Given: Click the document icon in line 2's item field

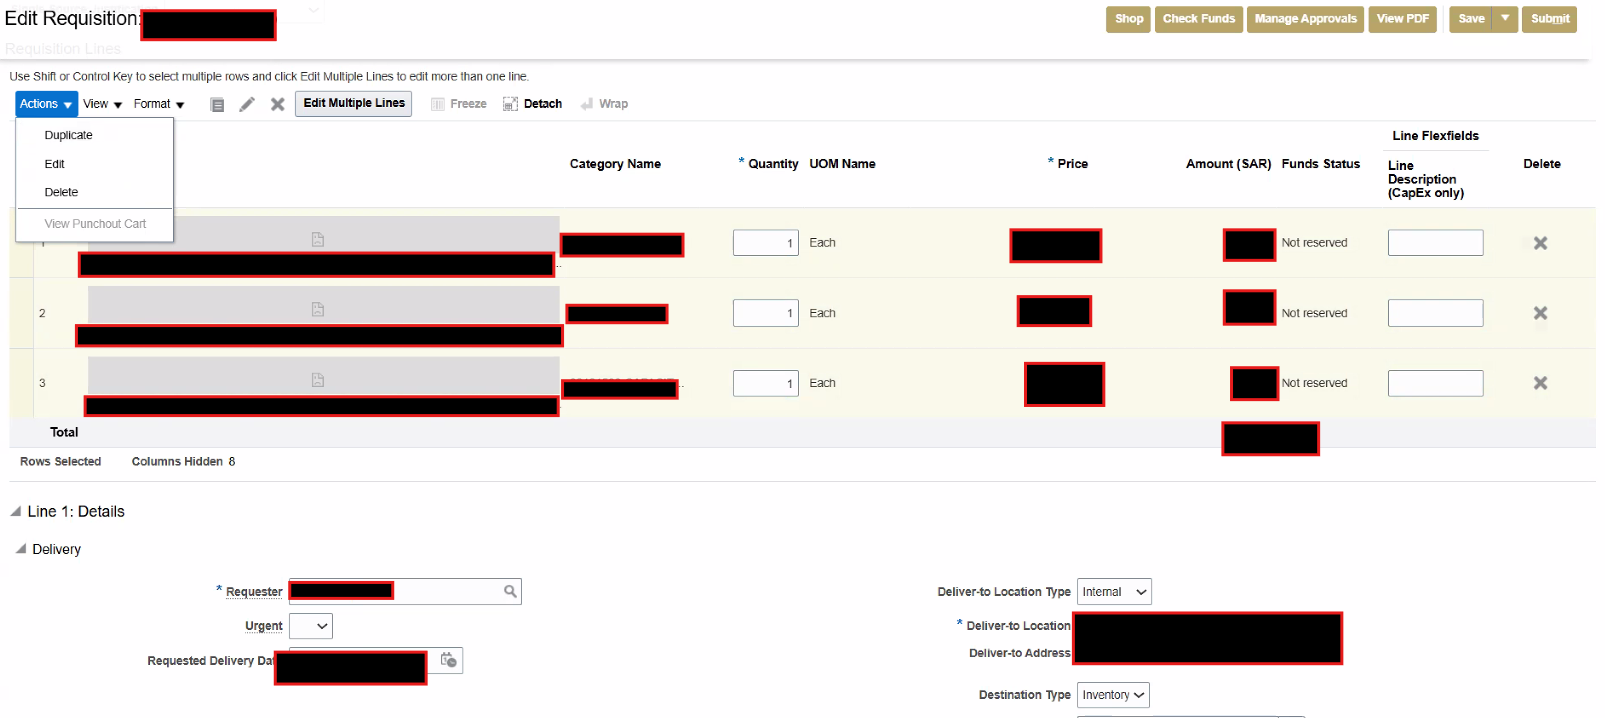Looking at the screenshot, I should point(318,309).
